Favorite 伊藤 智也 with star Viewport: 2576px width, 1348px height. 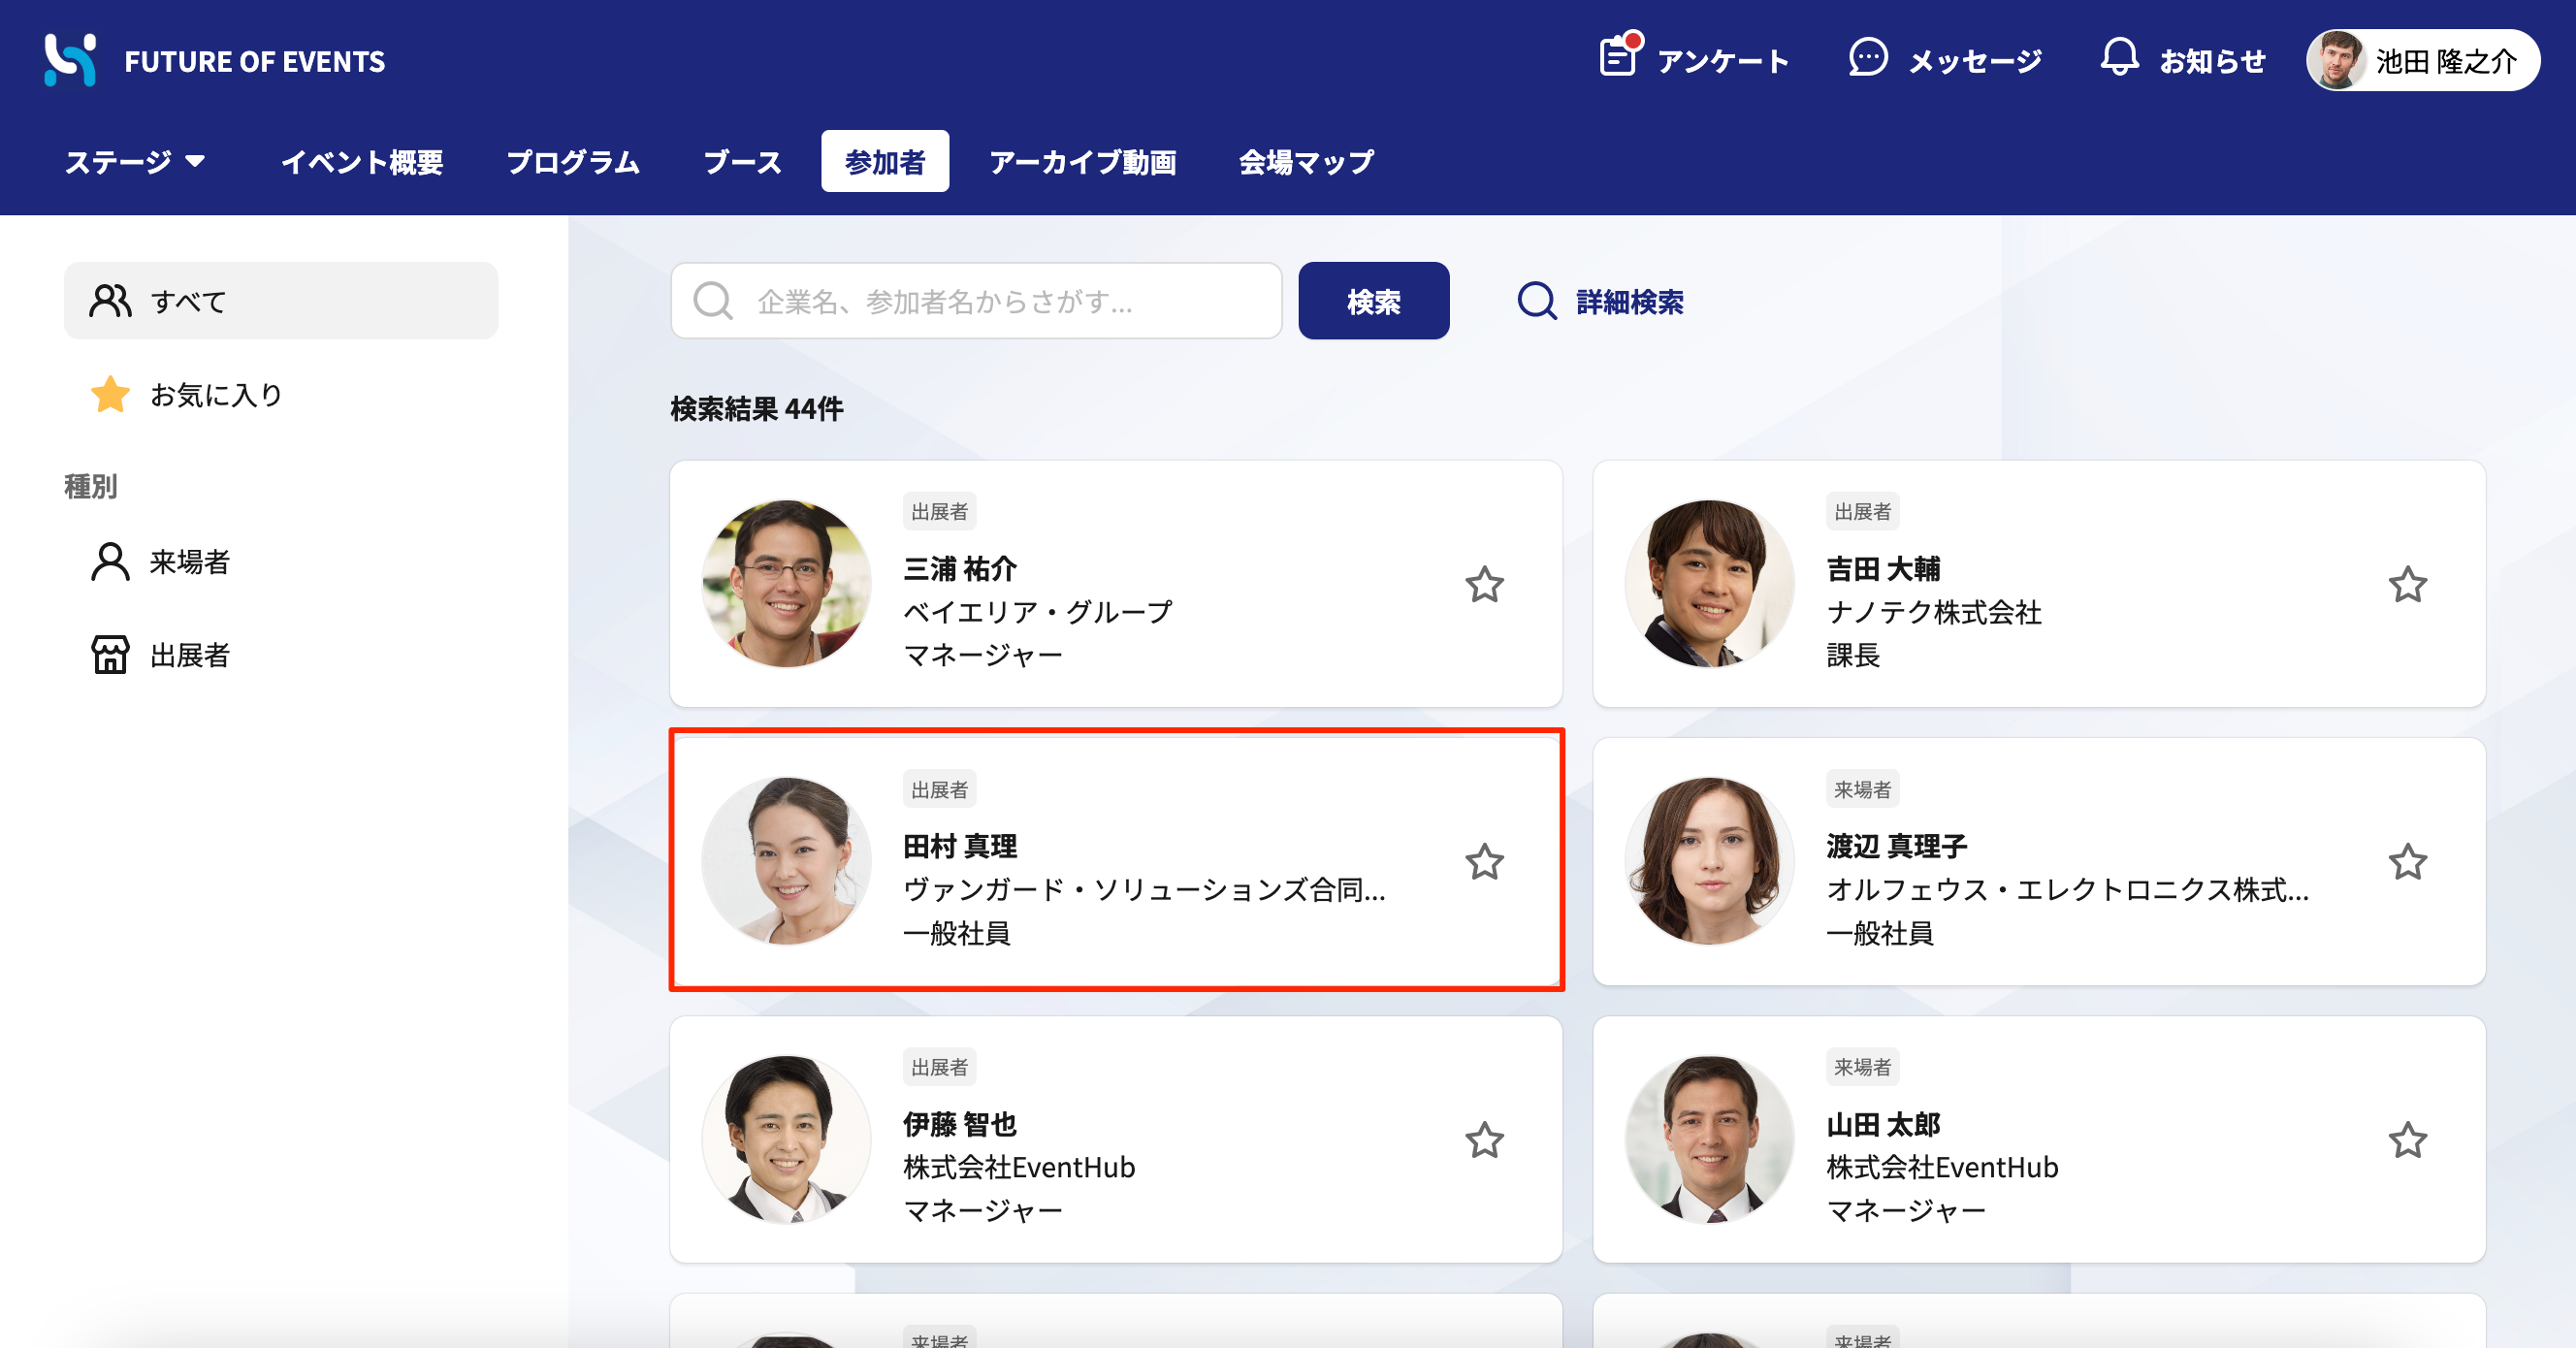coord(1484,1140)
